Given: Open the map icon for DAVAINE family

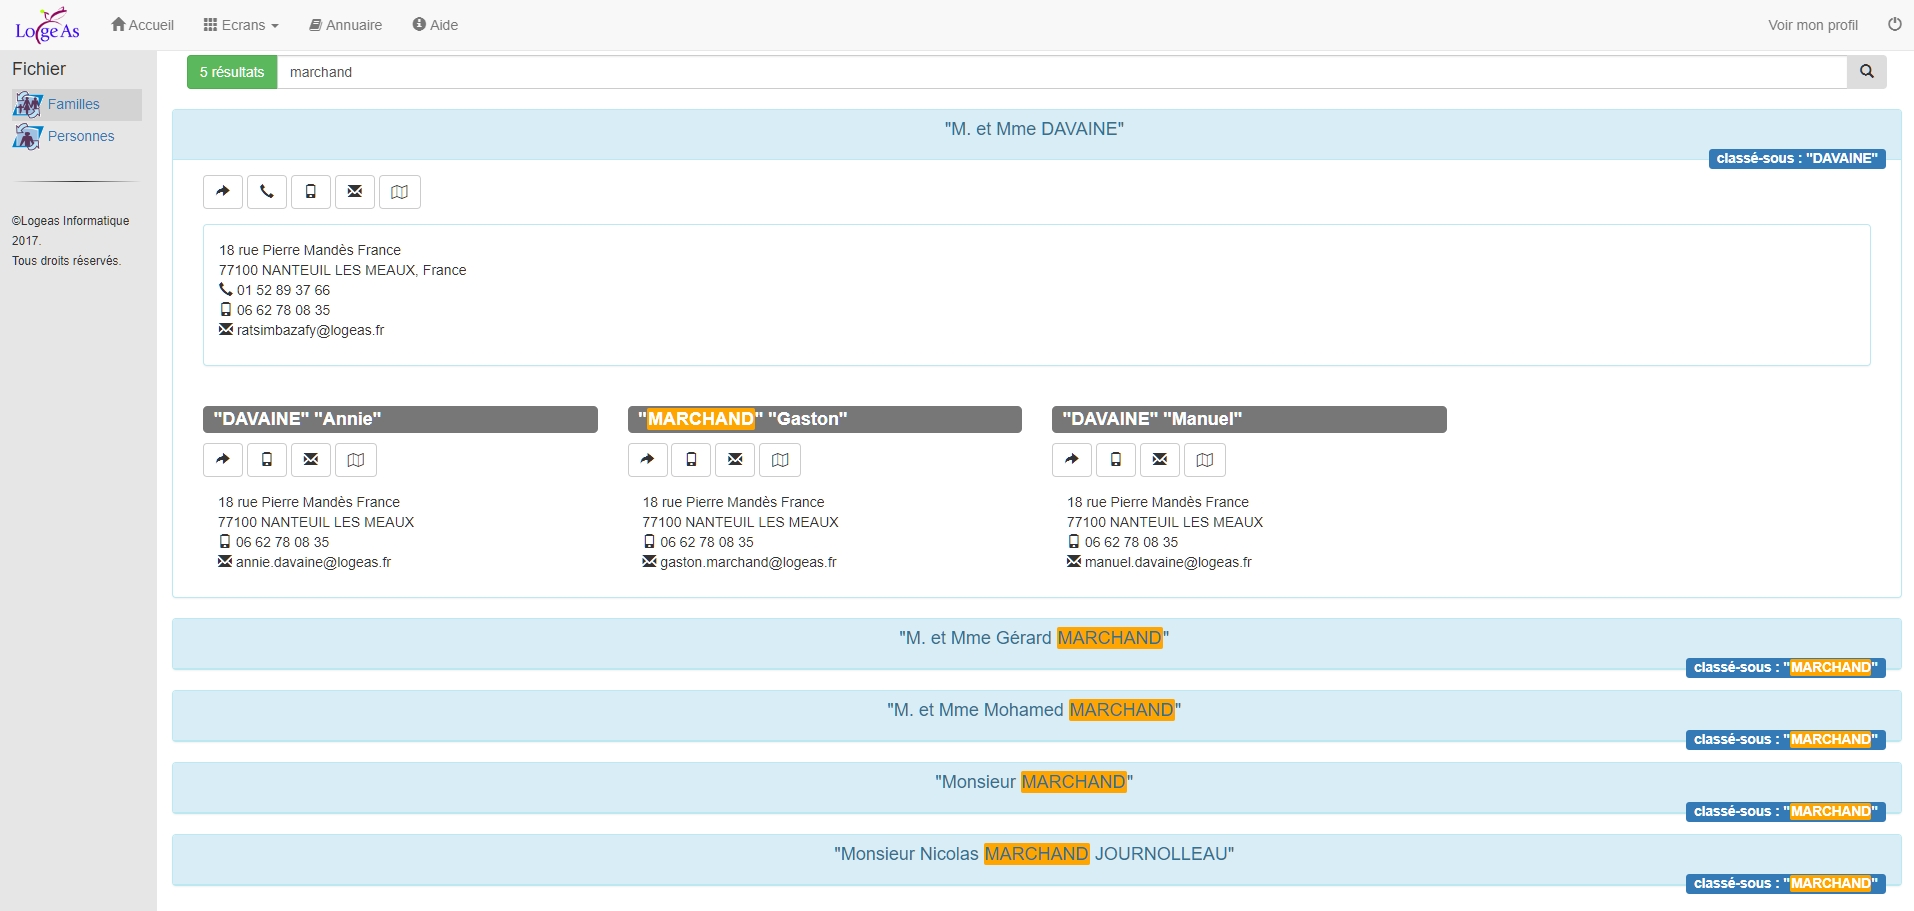Looking at the screenshot, I should [x=399, y=192].
